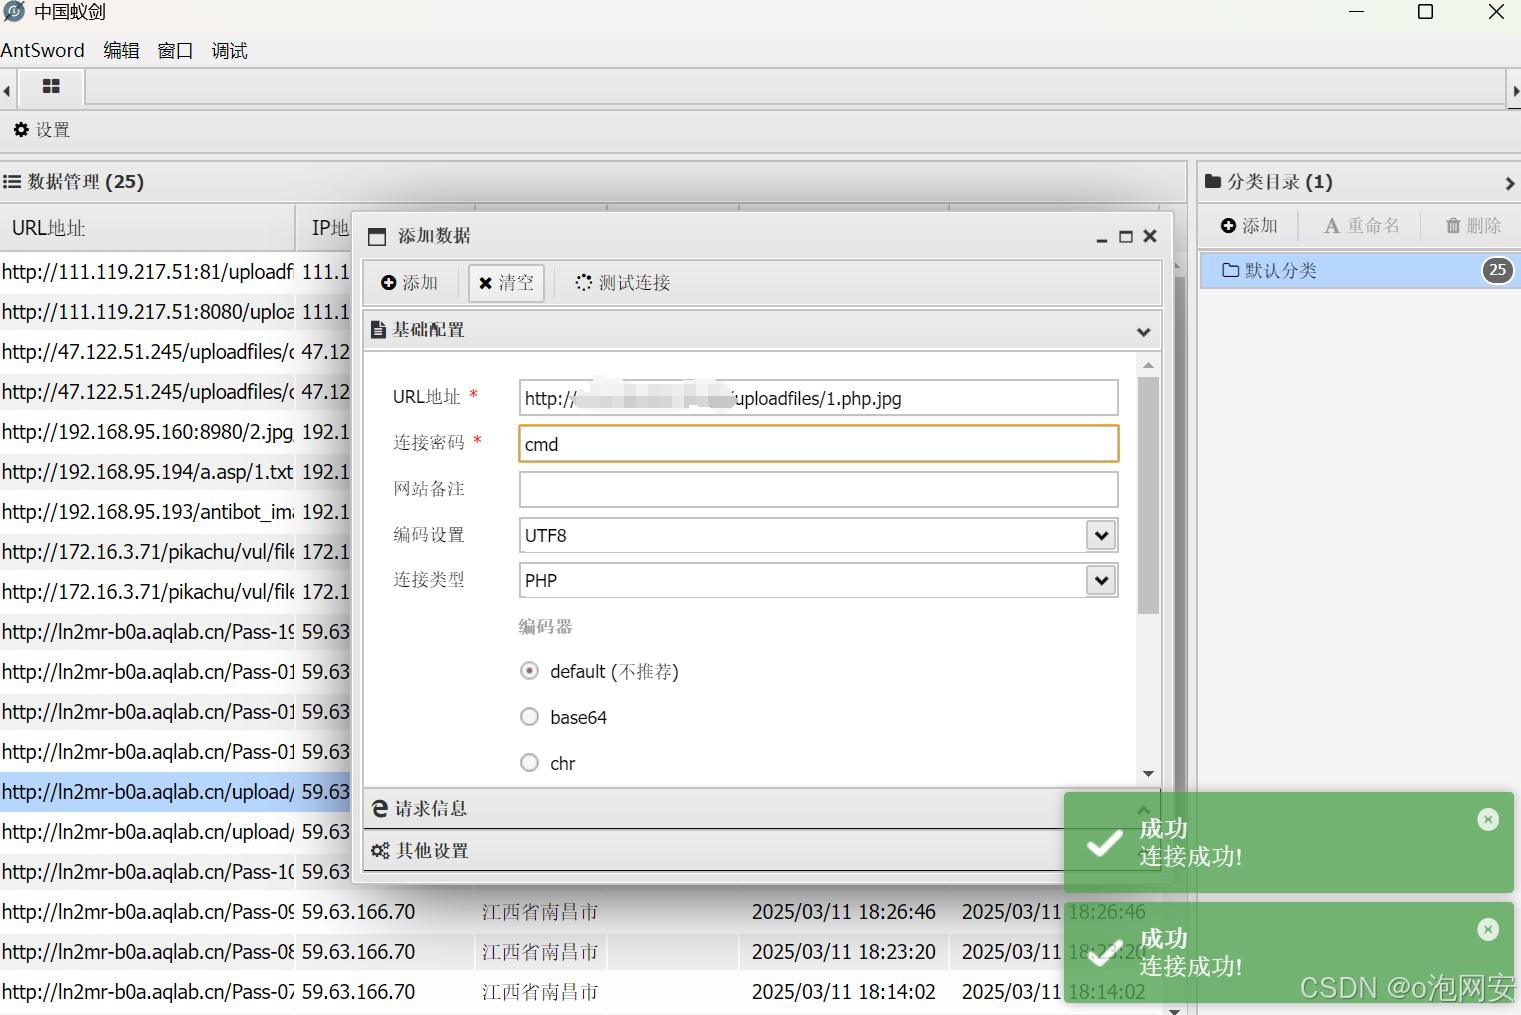This screenshot has width=1521, height=1015.
Task: Click the empty 网站备注 field
Action: click(x=818, y=489)
